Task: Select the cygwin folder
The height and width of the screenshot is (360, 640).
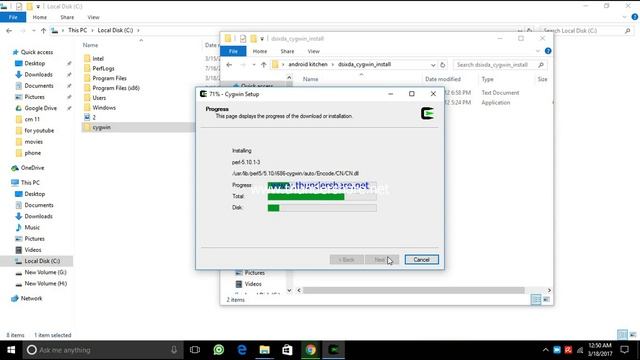Action: click(x=102, y=127)
